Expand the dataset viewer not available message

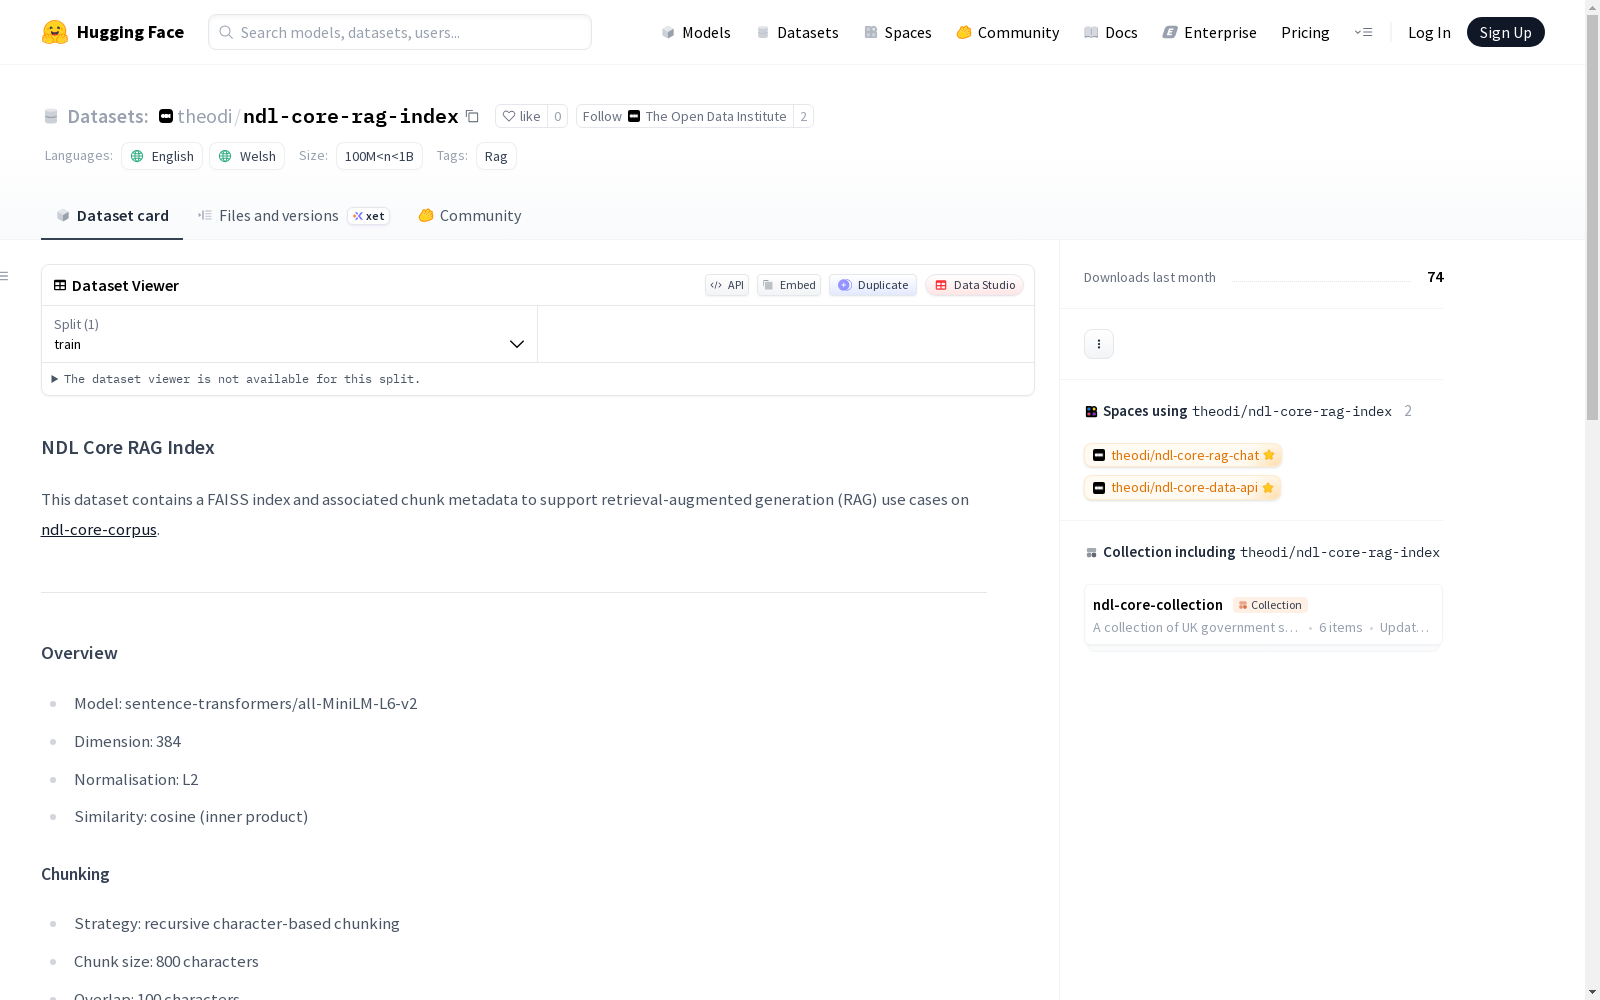pyautogui.click(x=236, y=379)
